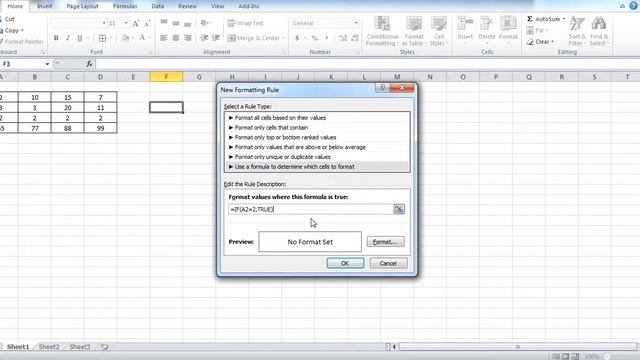Toggle Italic formatting in Font group
This screenshot has width=640, height=360.
[x=68, y=38]
